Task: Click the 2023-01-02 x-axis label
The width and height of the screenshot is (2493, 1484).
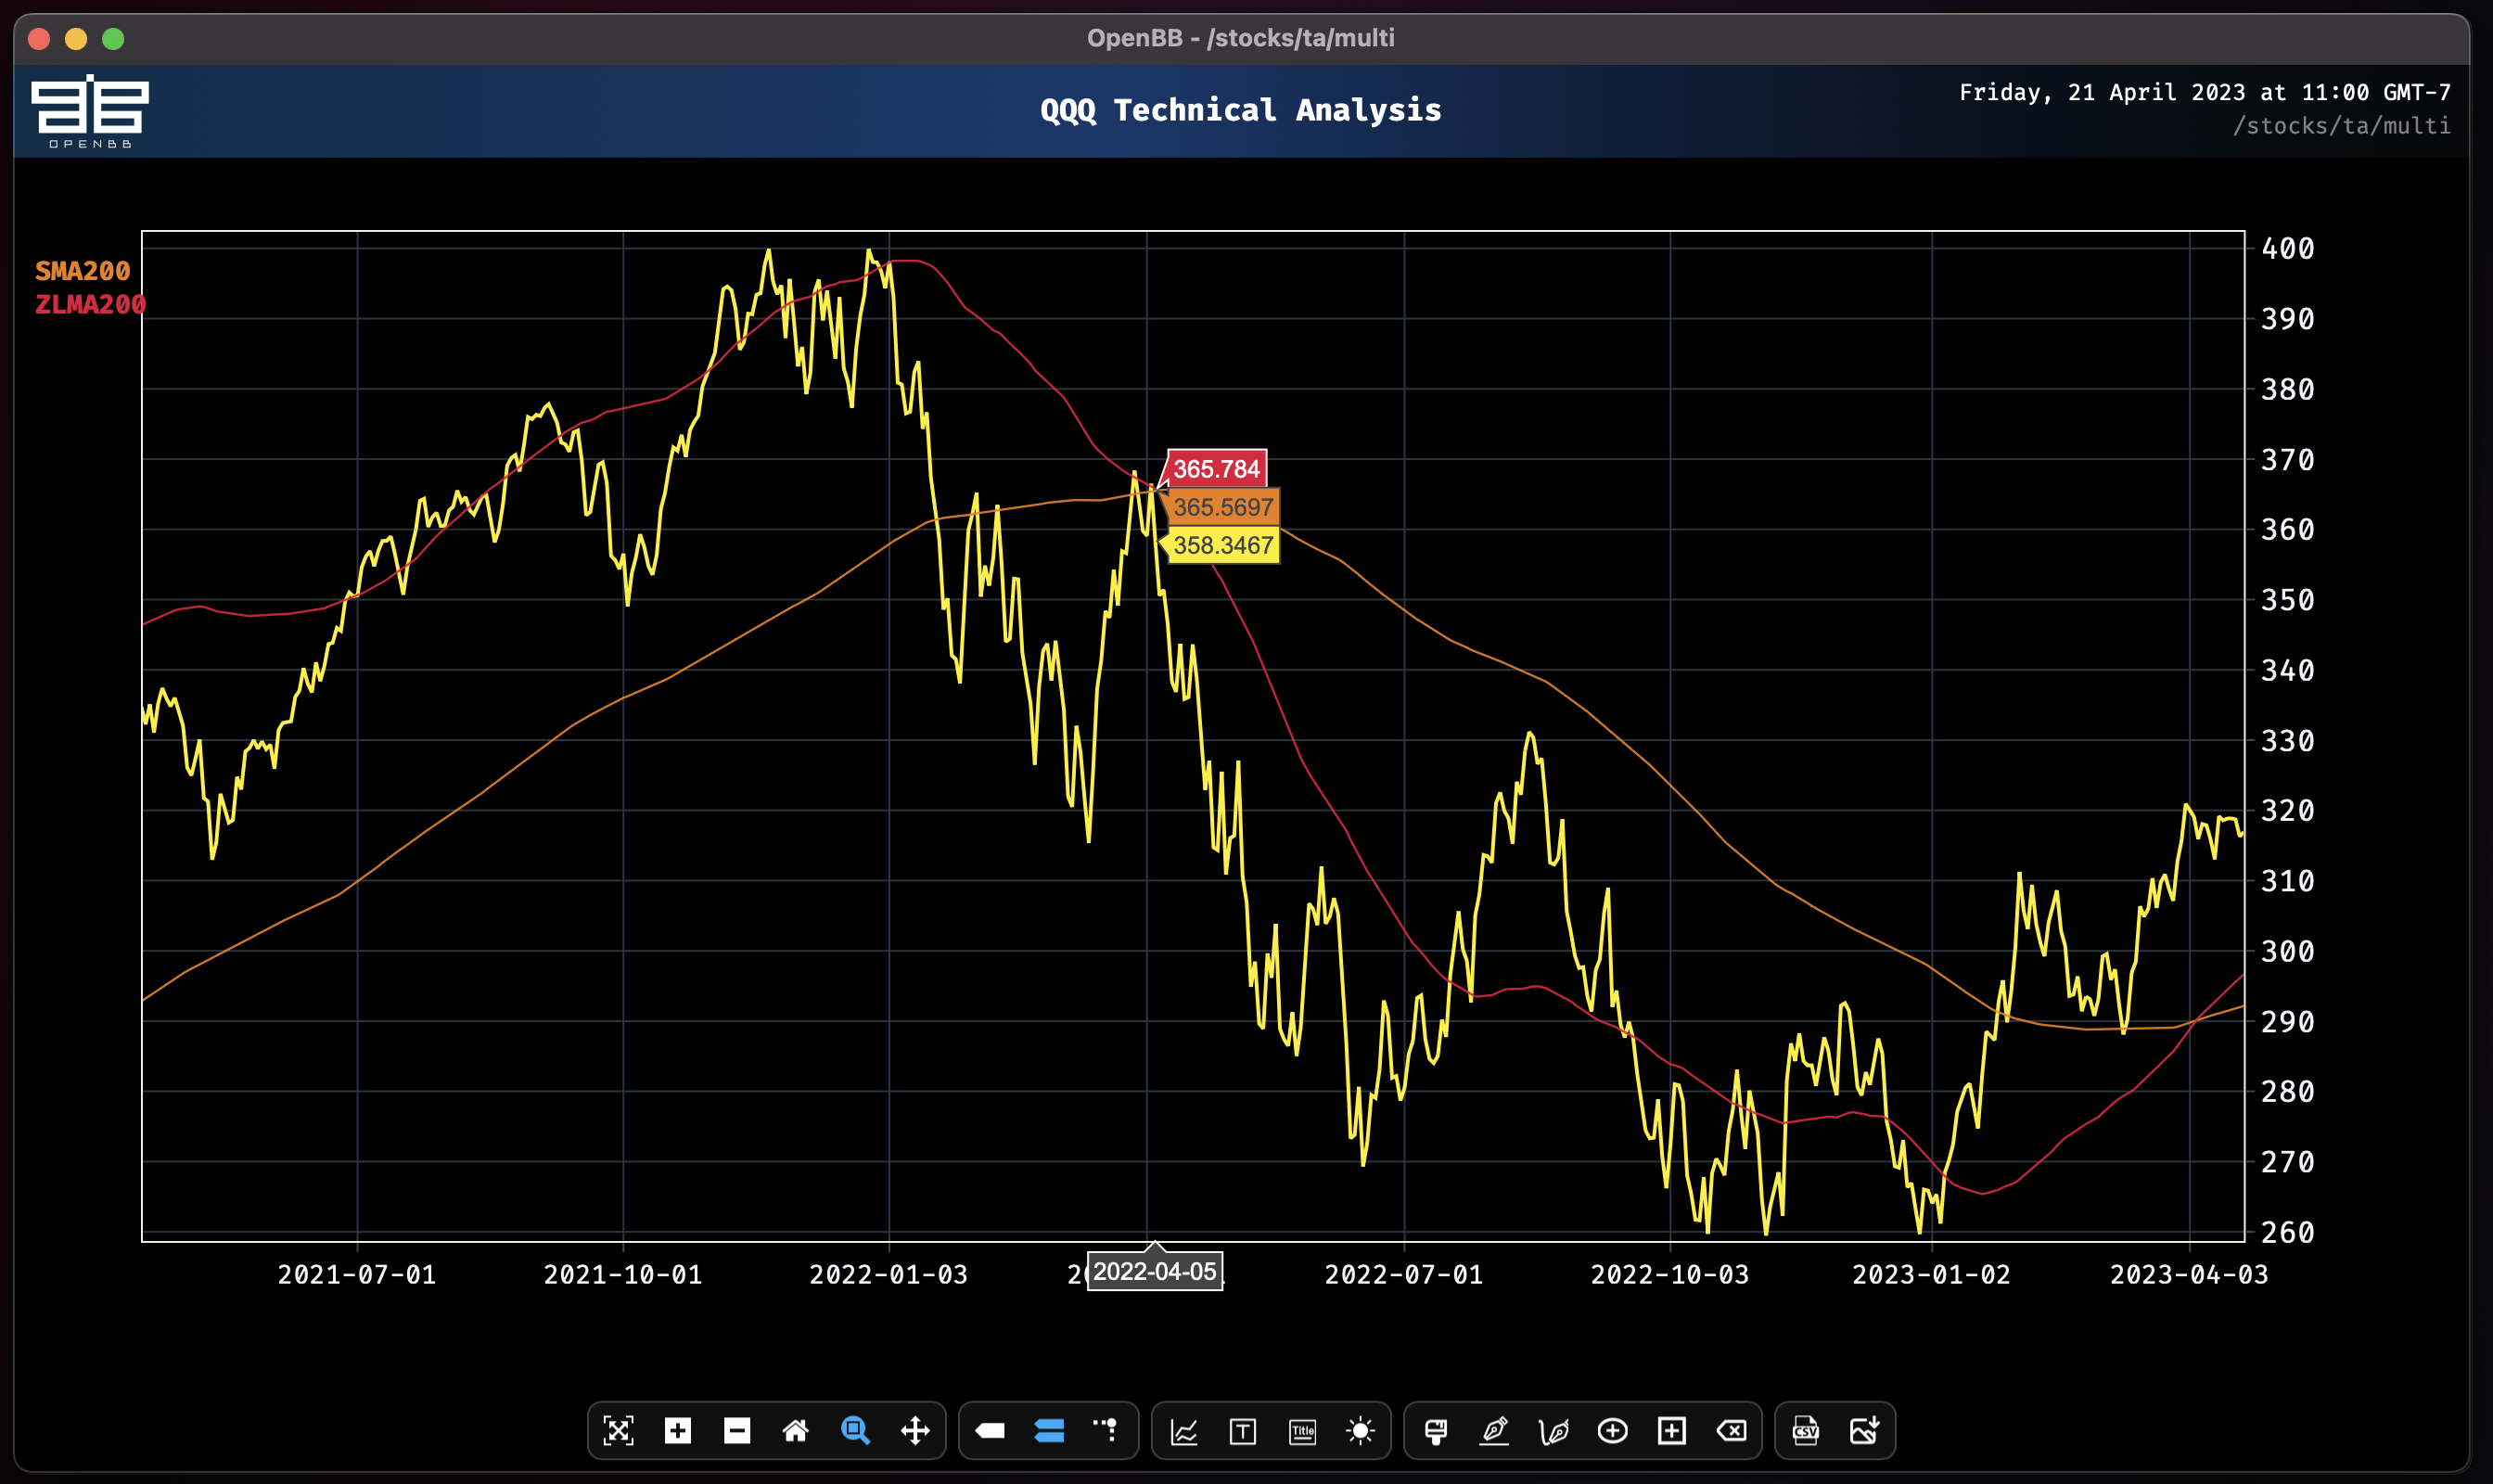Action: [1931, 1275]
